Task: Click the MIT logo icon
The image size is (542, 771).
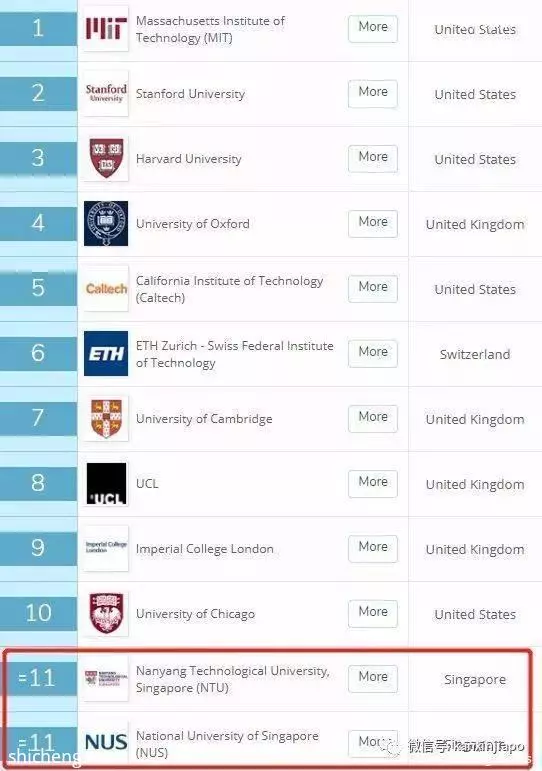Action: [x=106, y=29]
